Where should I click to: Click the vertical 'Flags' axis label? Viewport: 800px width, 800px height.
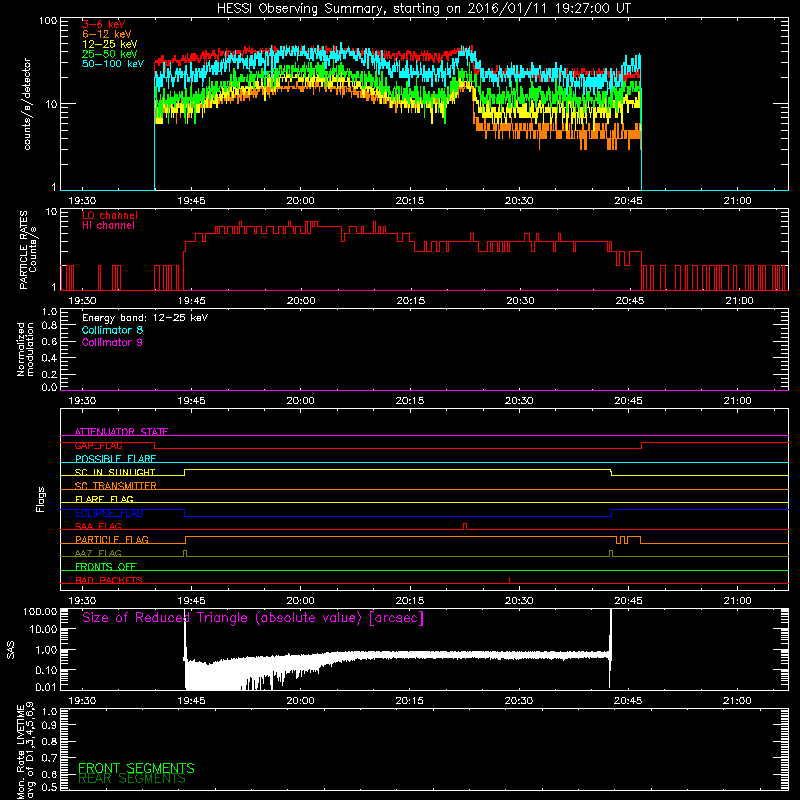click(41, 499)
